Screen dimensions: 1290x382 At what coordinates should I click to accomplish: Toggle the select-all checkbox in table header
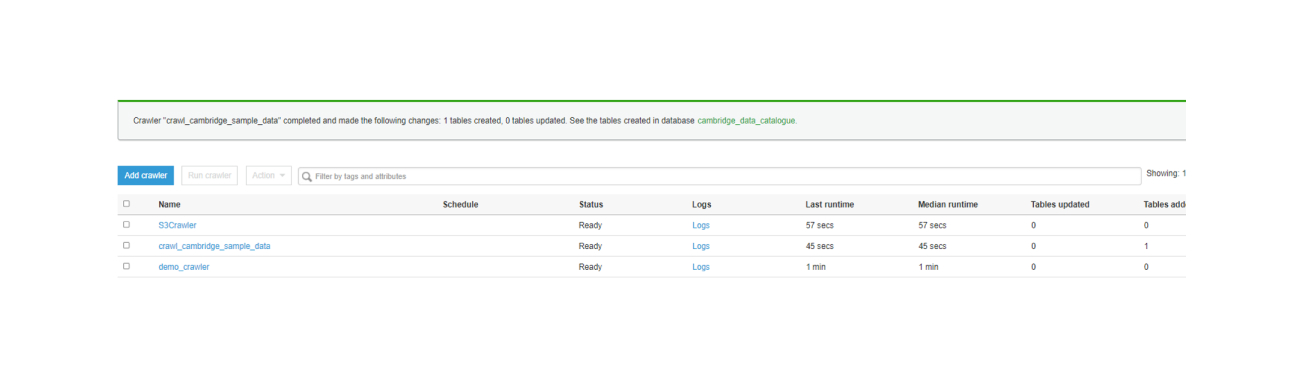click(126, 204)
